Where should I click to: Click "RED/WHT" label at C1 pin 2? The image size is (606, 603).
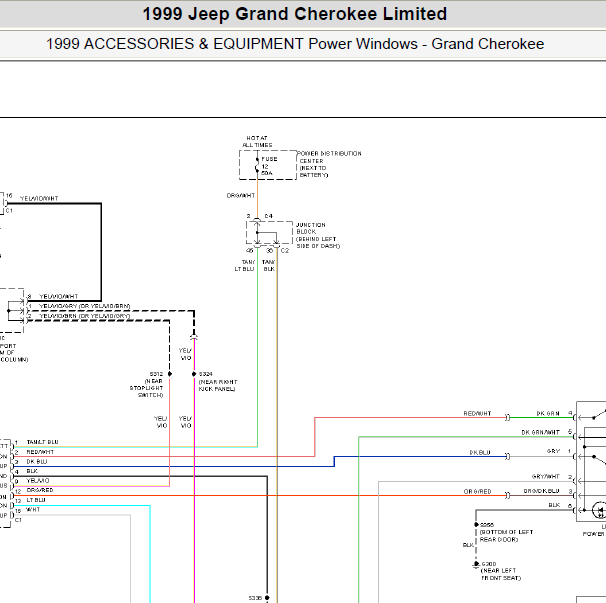pos(40,452)
